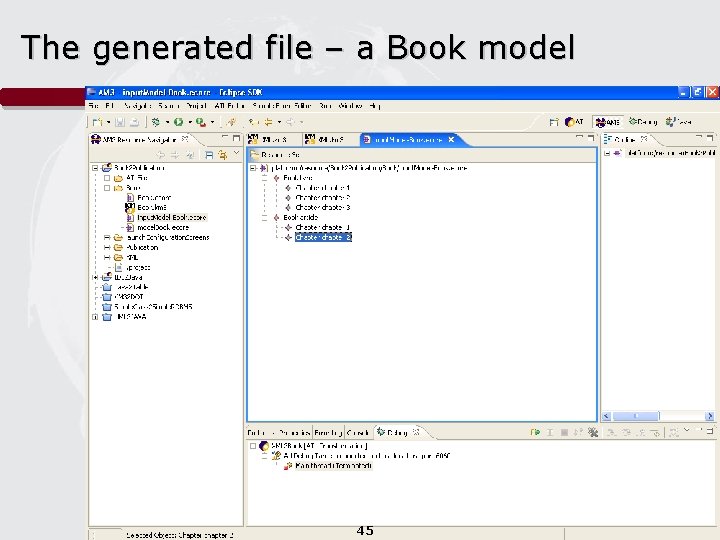720x540 pixels.
Task: Expand the LaunchConfigurationScreens folder
Action: click(107, 238)
